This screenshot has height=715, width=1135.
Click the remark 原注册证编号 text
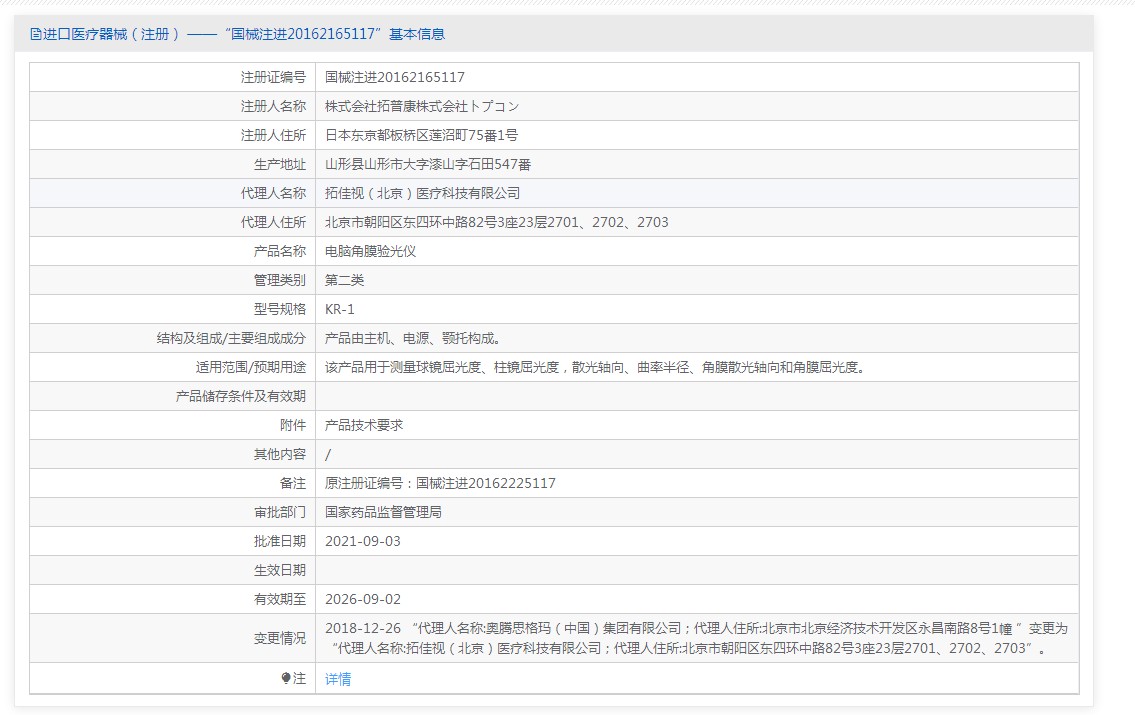click(x=440, y=483)
